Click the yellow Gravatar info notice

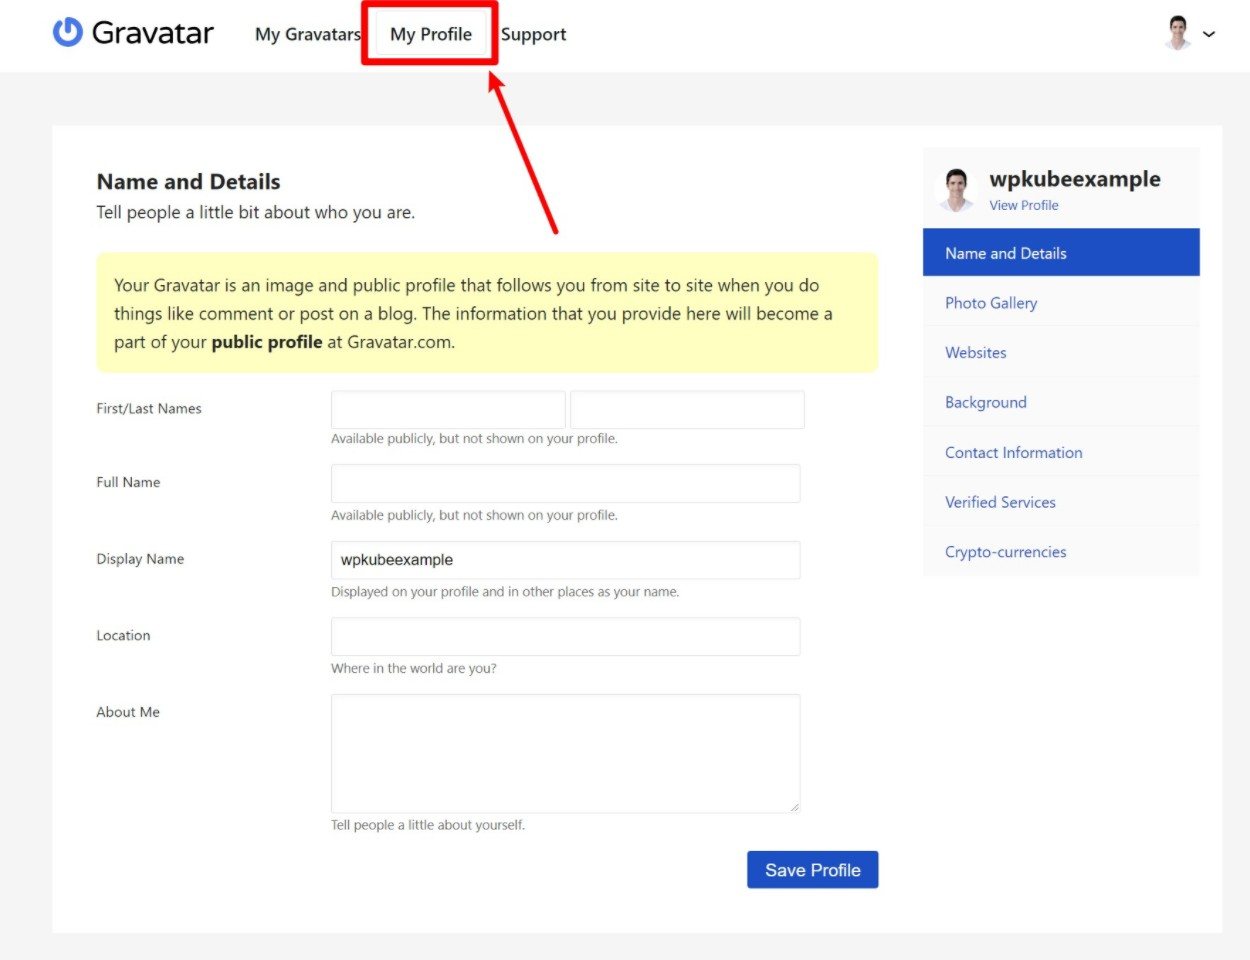click(487, 313)
